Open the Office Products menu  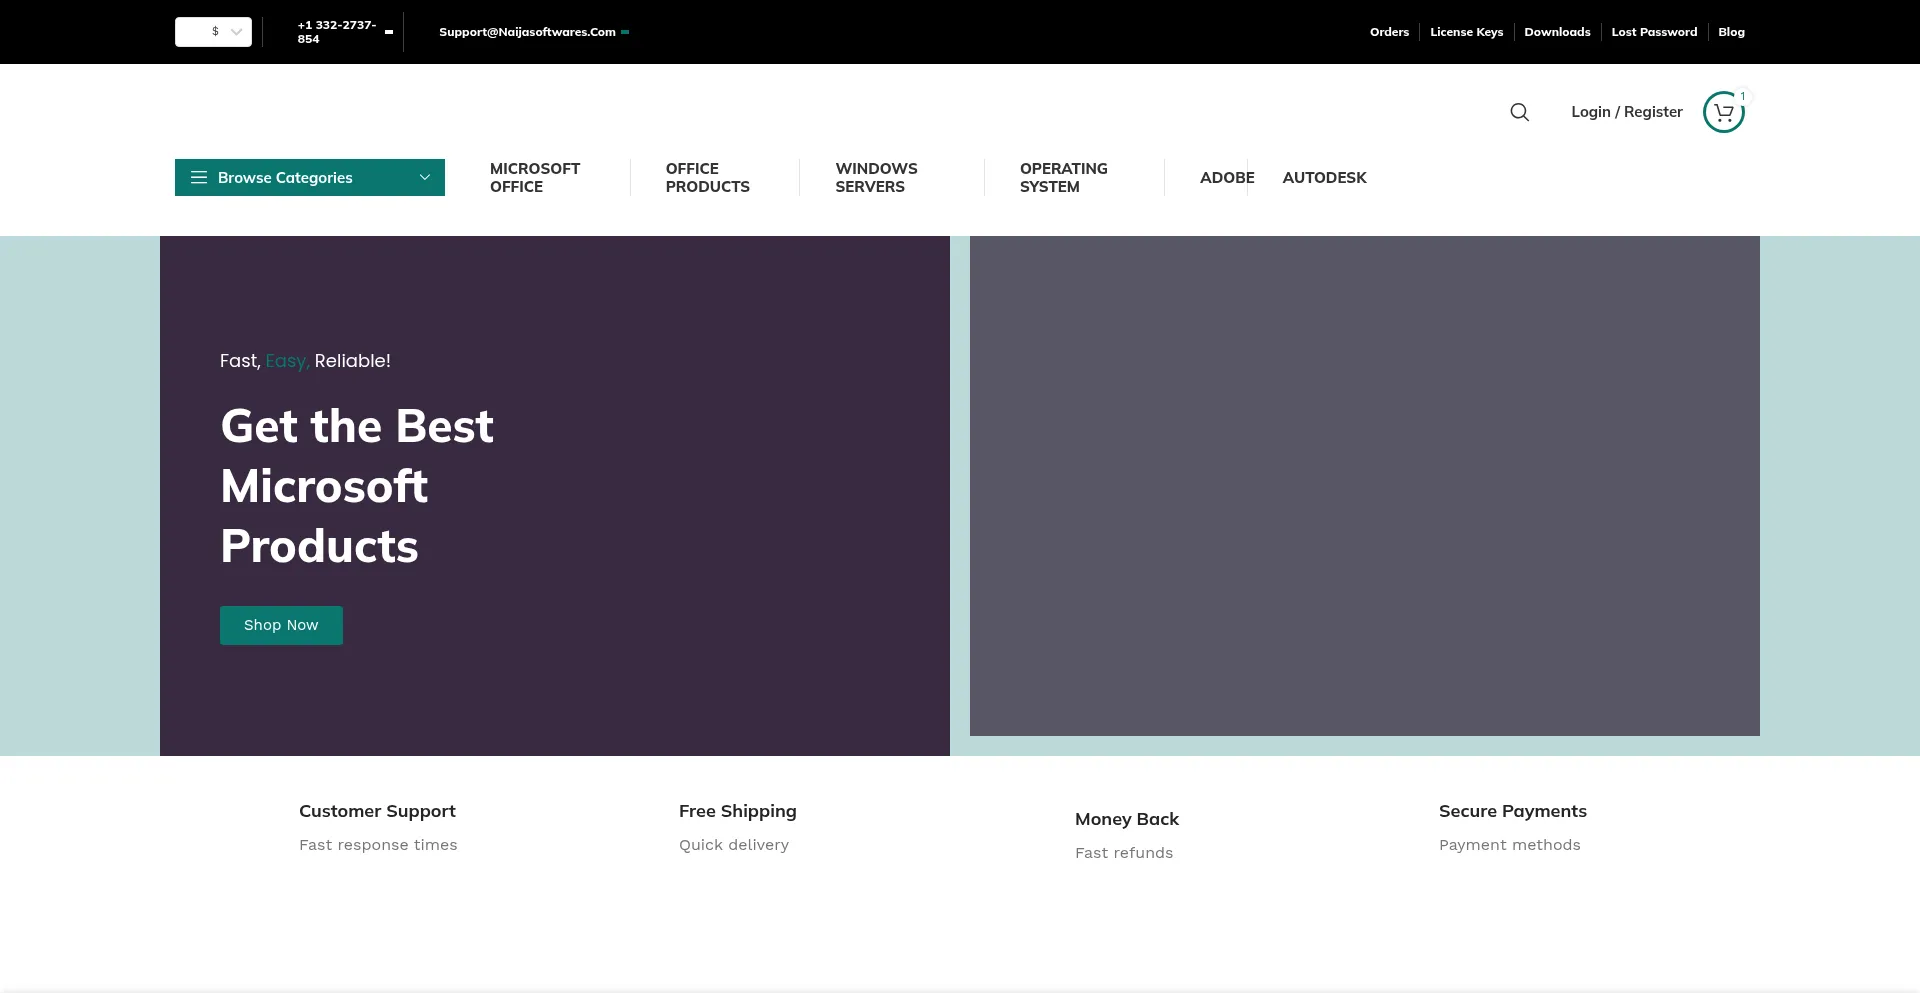[707, 177]
